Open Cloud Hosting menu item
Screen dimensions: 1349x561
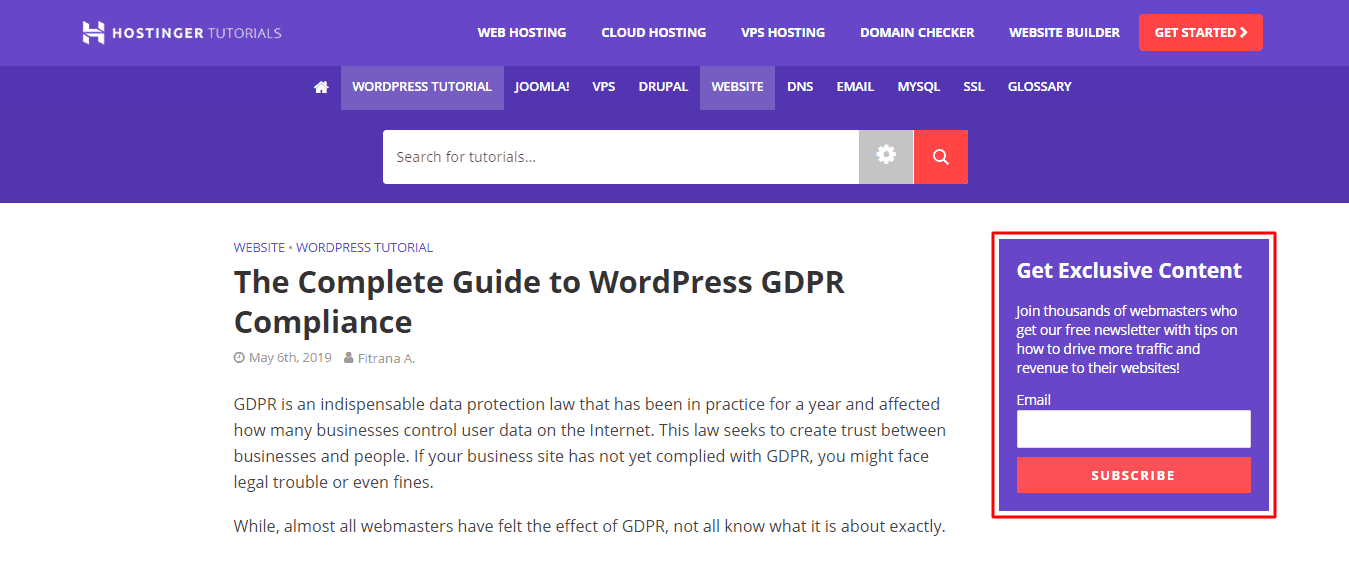coord(654,32)
